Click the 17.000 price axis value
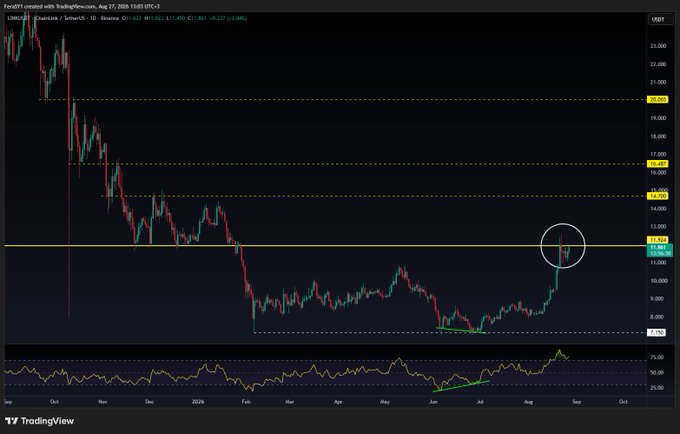This screenshot has width=680, height=434. [x=658, y=154]
